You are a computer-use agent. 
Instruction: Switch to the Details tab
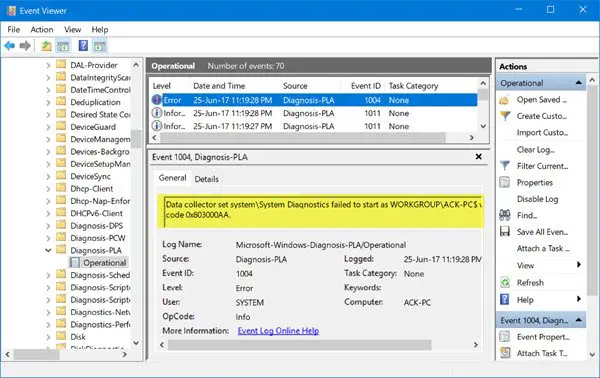pyautogui.click(x=207, y=179)
